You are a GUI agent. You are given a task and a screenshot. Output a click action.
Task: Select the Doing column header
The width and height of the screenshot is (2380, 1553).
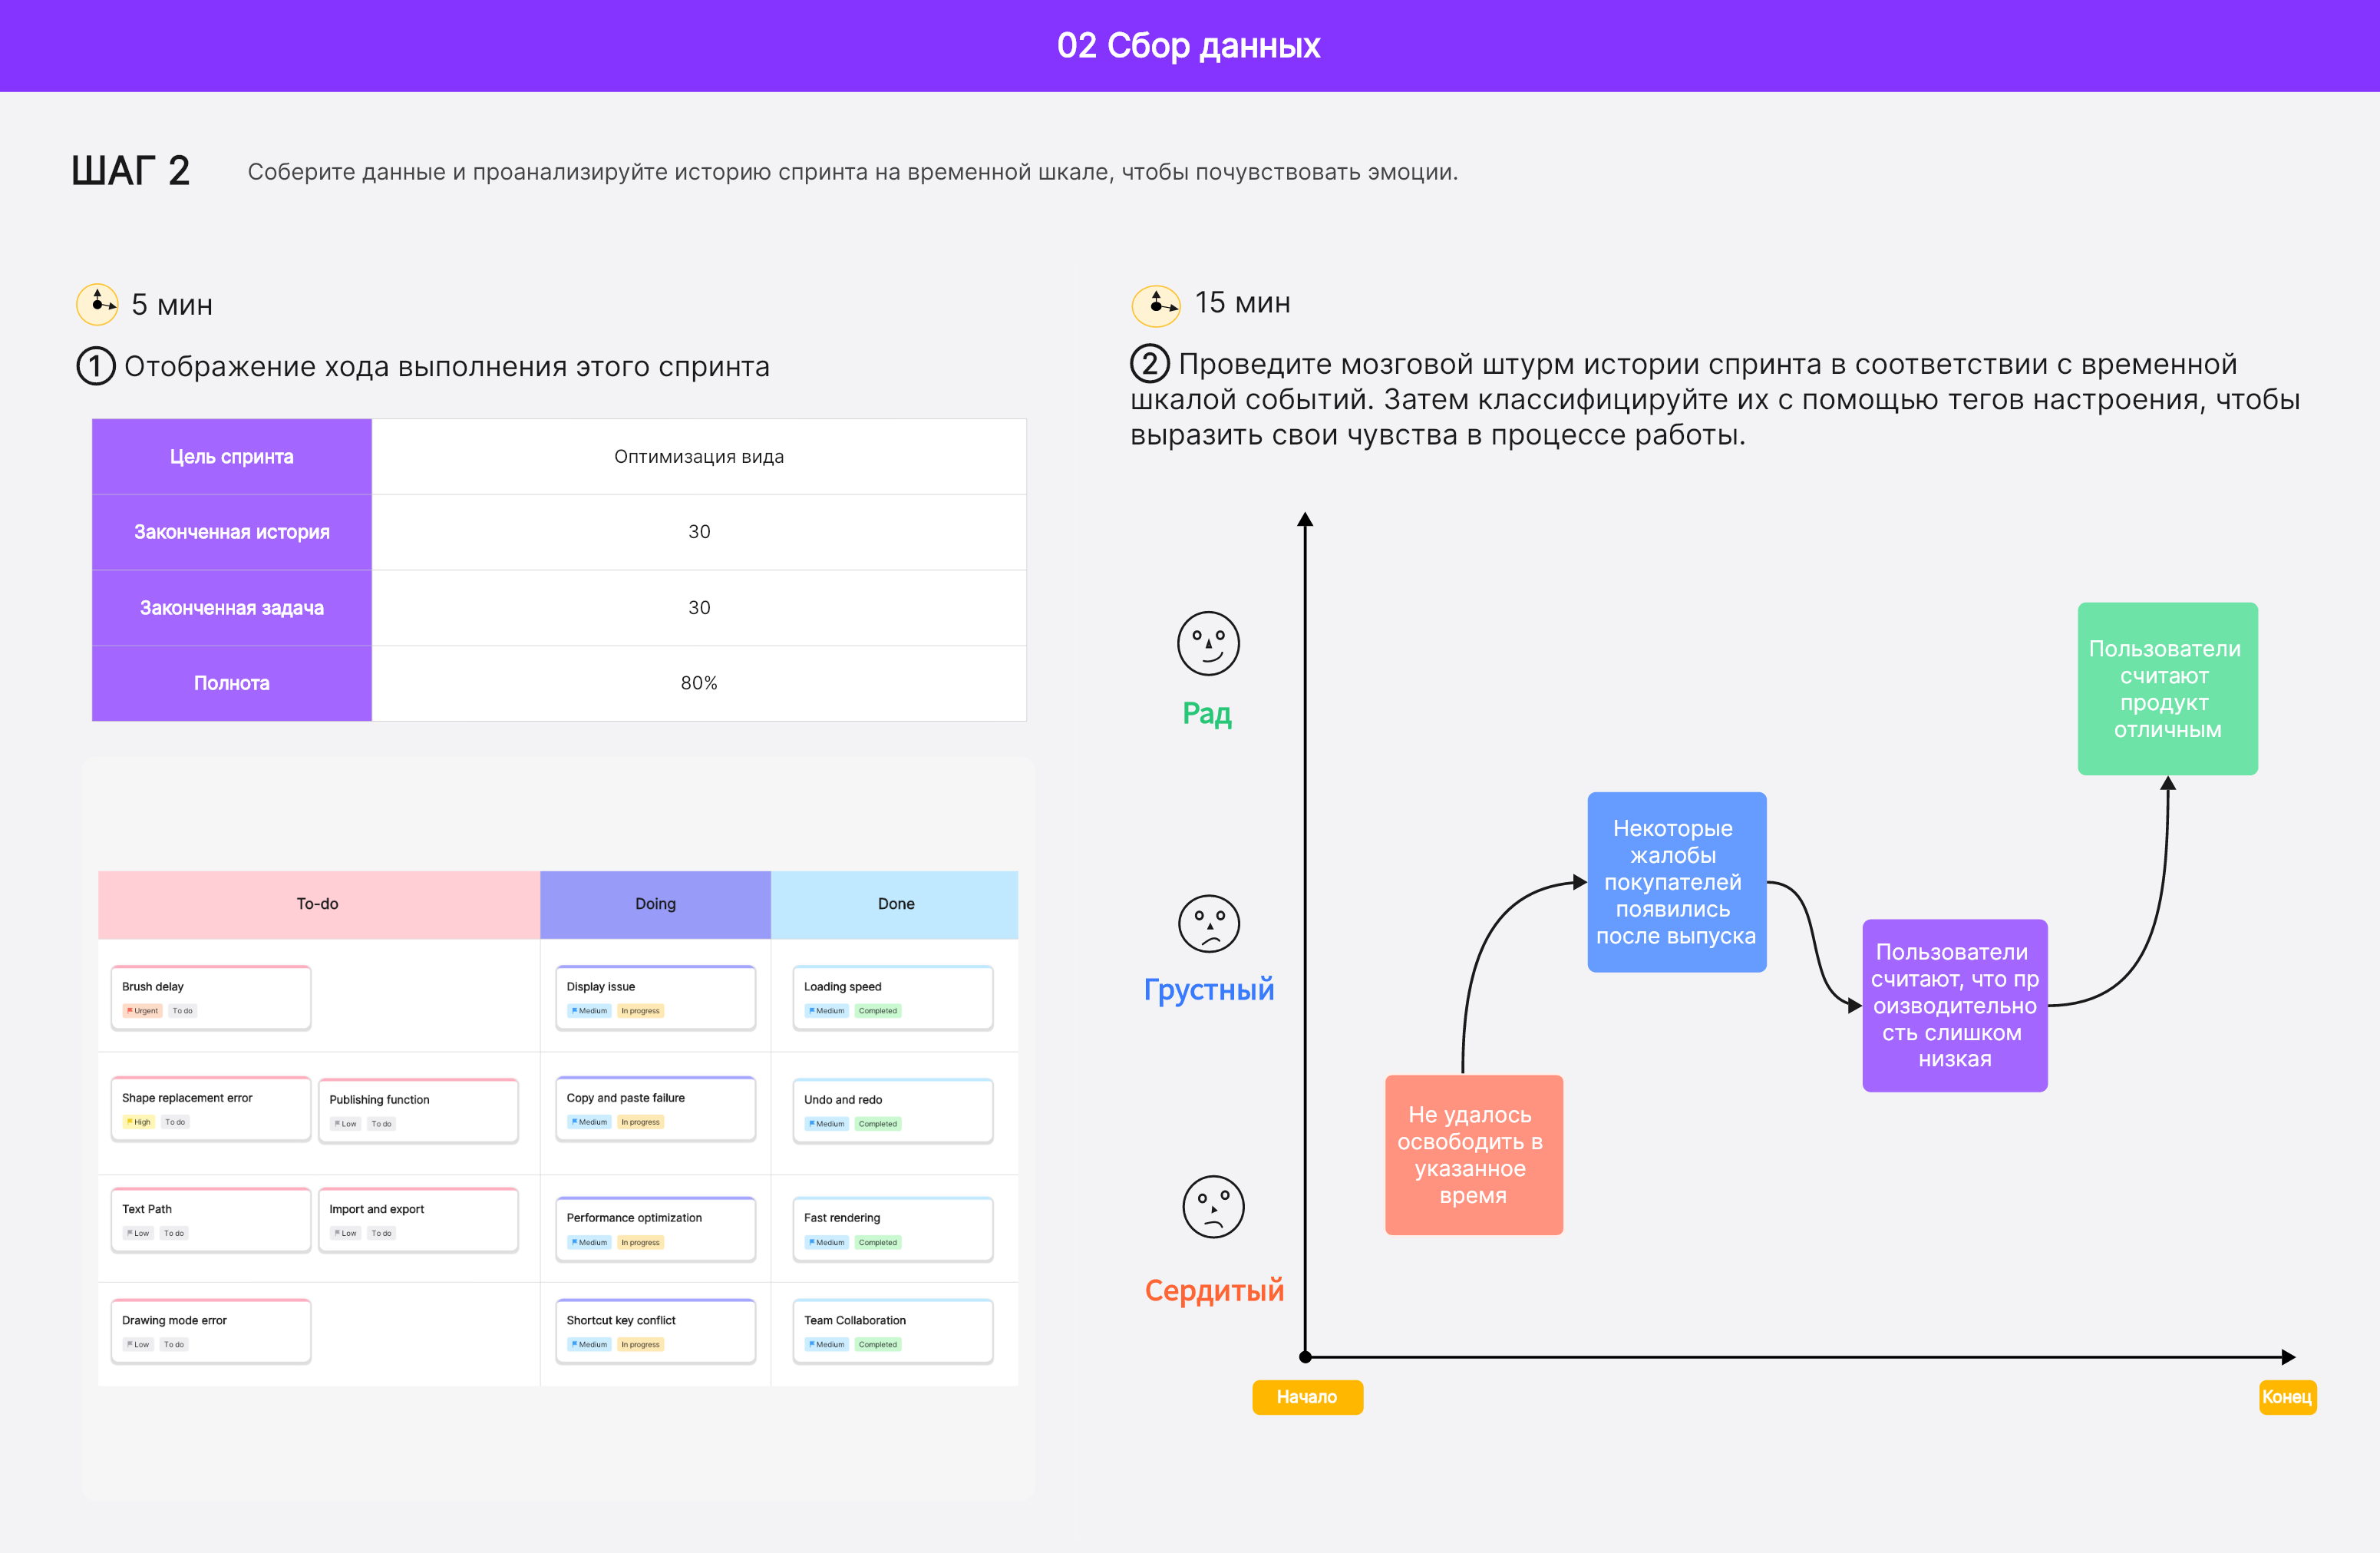click(x=655, y=904)
